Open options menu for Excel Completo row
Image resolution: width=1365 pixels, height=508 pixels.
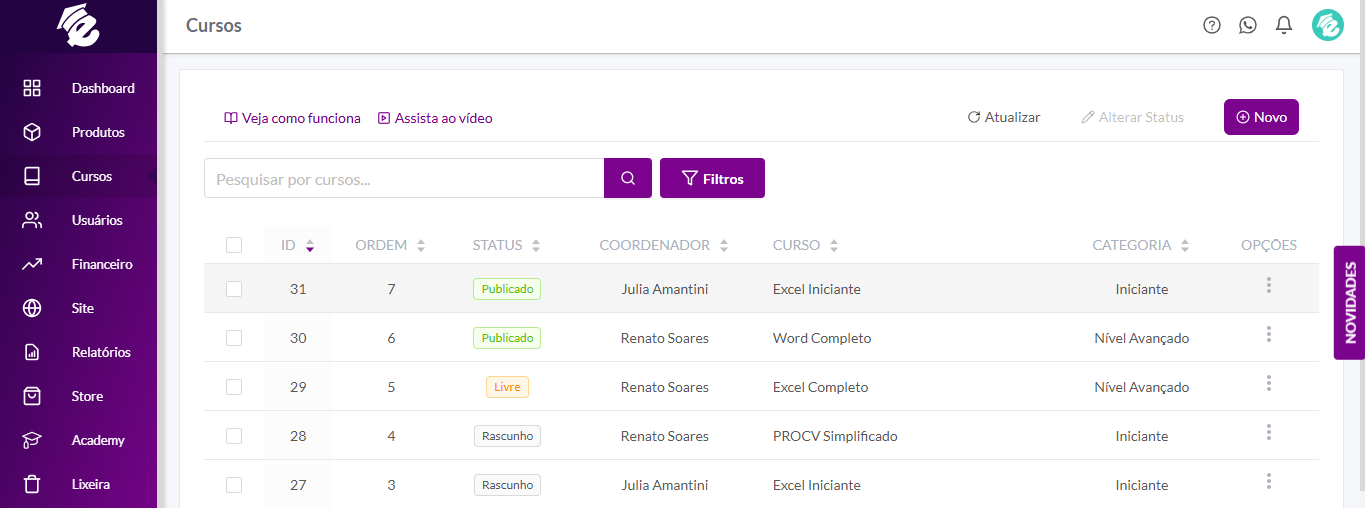point(1269,383)
